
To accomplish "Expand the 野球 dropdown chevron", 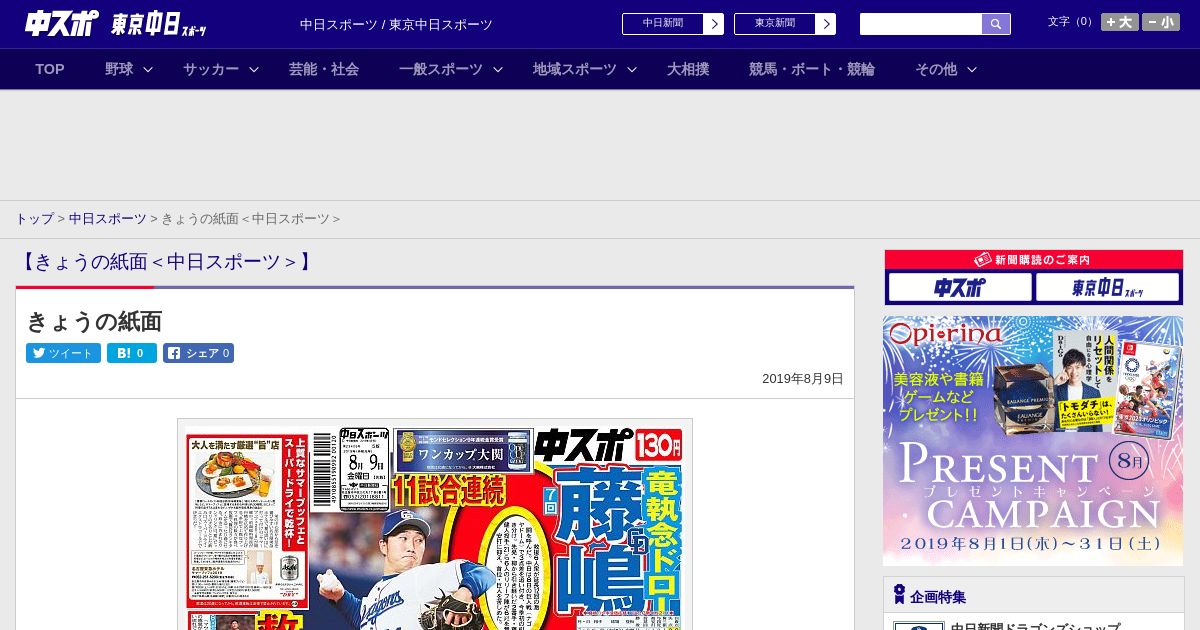I will [x=148, y=70].
